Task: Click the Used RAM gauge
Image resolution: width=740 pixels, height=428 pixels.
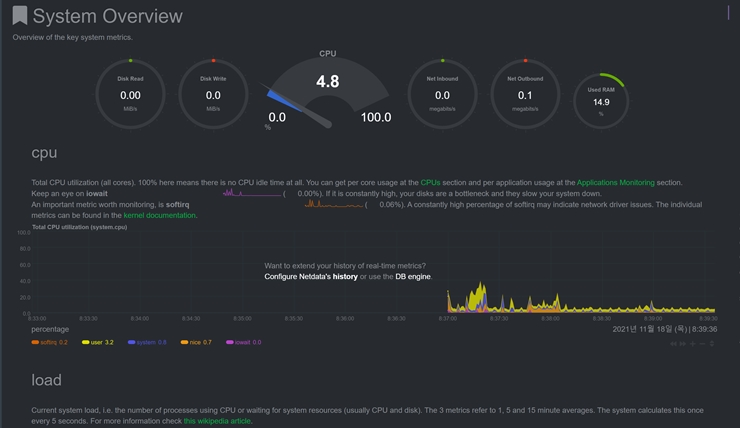Action: (x=601, y=101)
